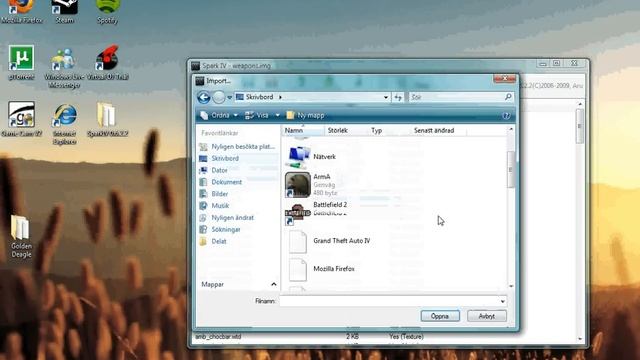Click the Avbryt button
The image size is (640, 360).
487,316
